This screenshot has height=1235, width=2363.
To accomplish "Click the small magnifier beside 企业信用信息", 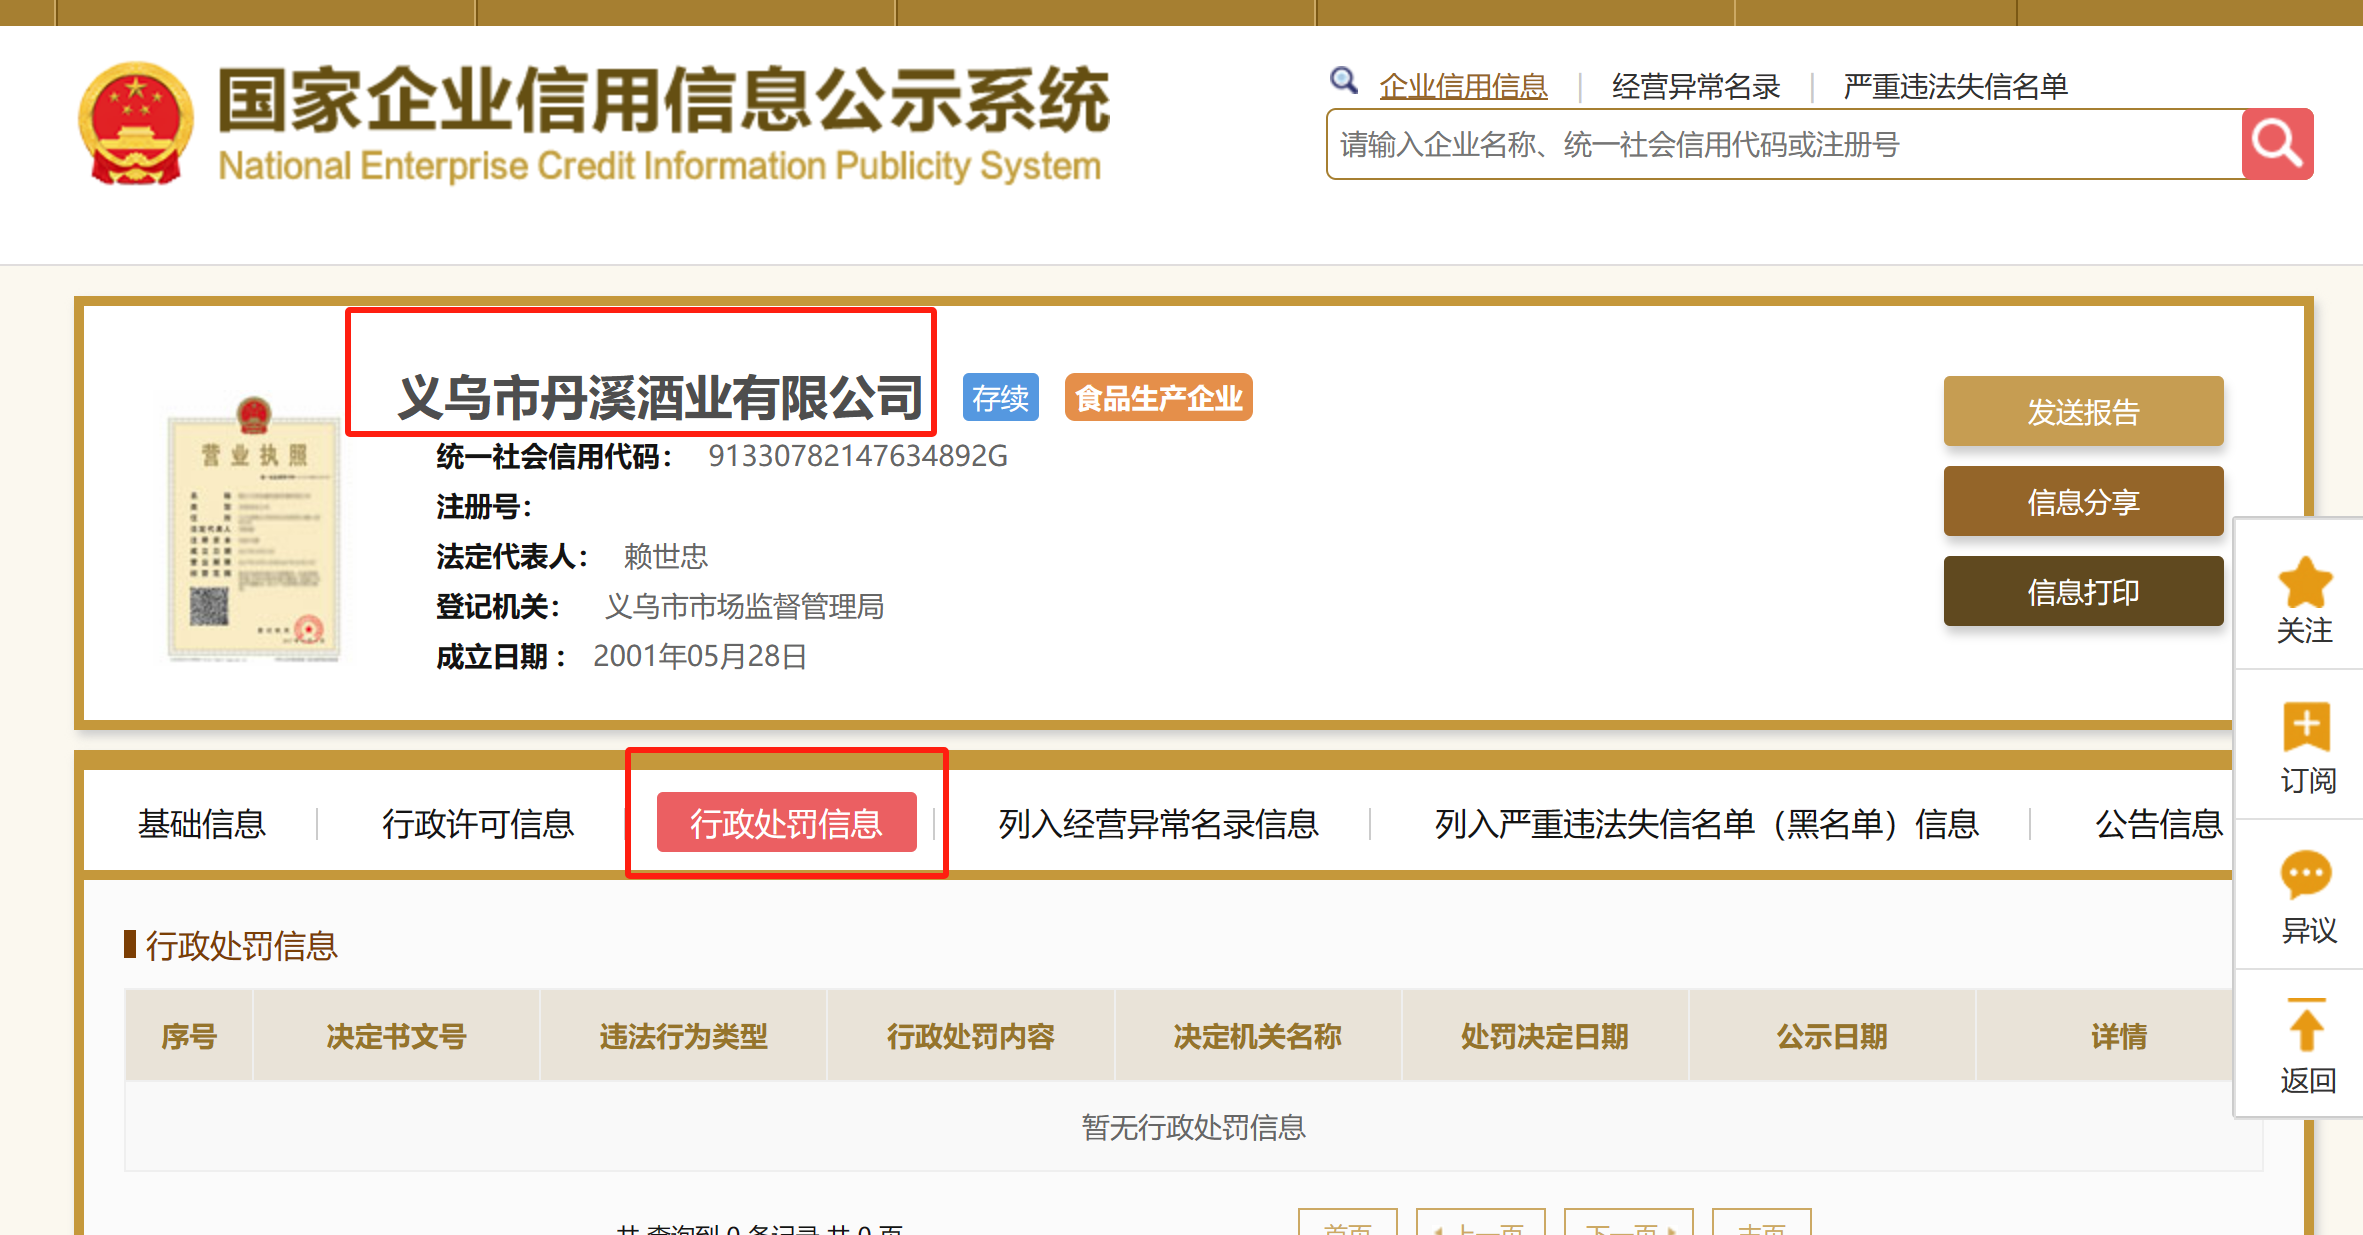I will (1343, 80).
